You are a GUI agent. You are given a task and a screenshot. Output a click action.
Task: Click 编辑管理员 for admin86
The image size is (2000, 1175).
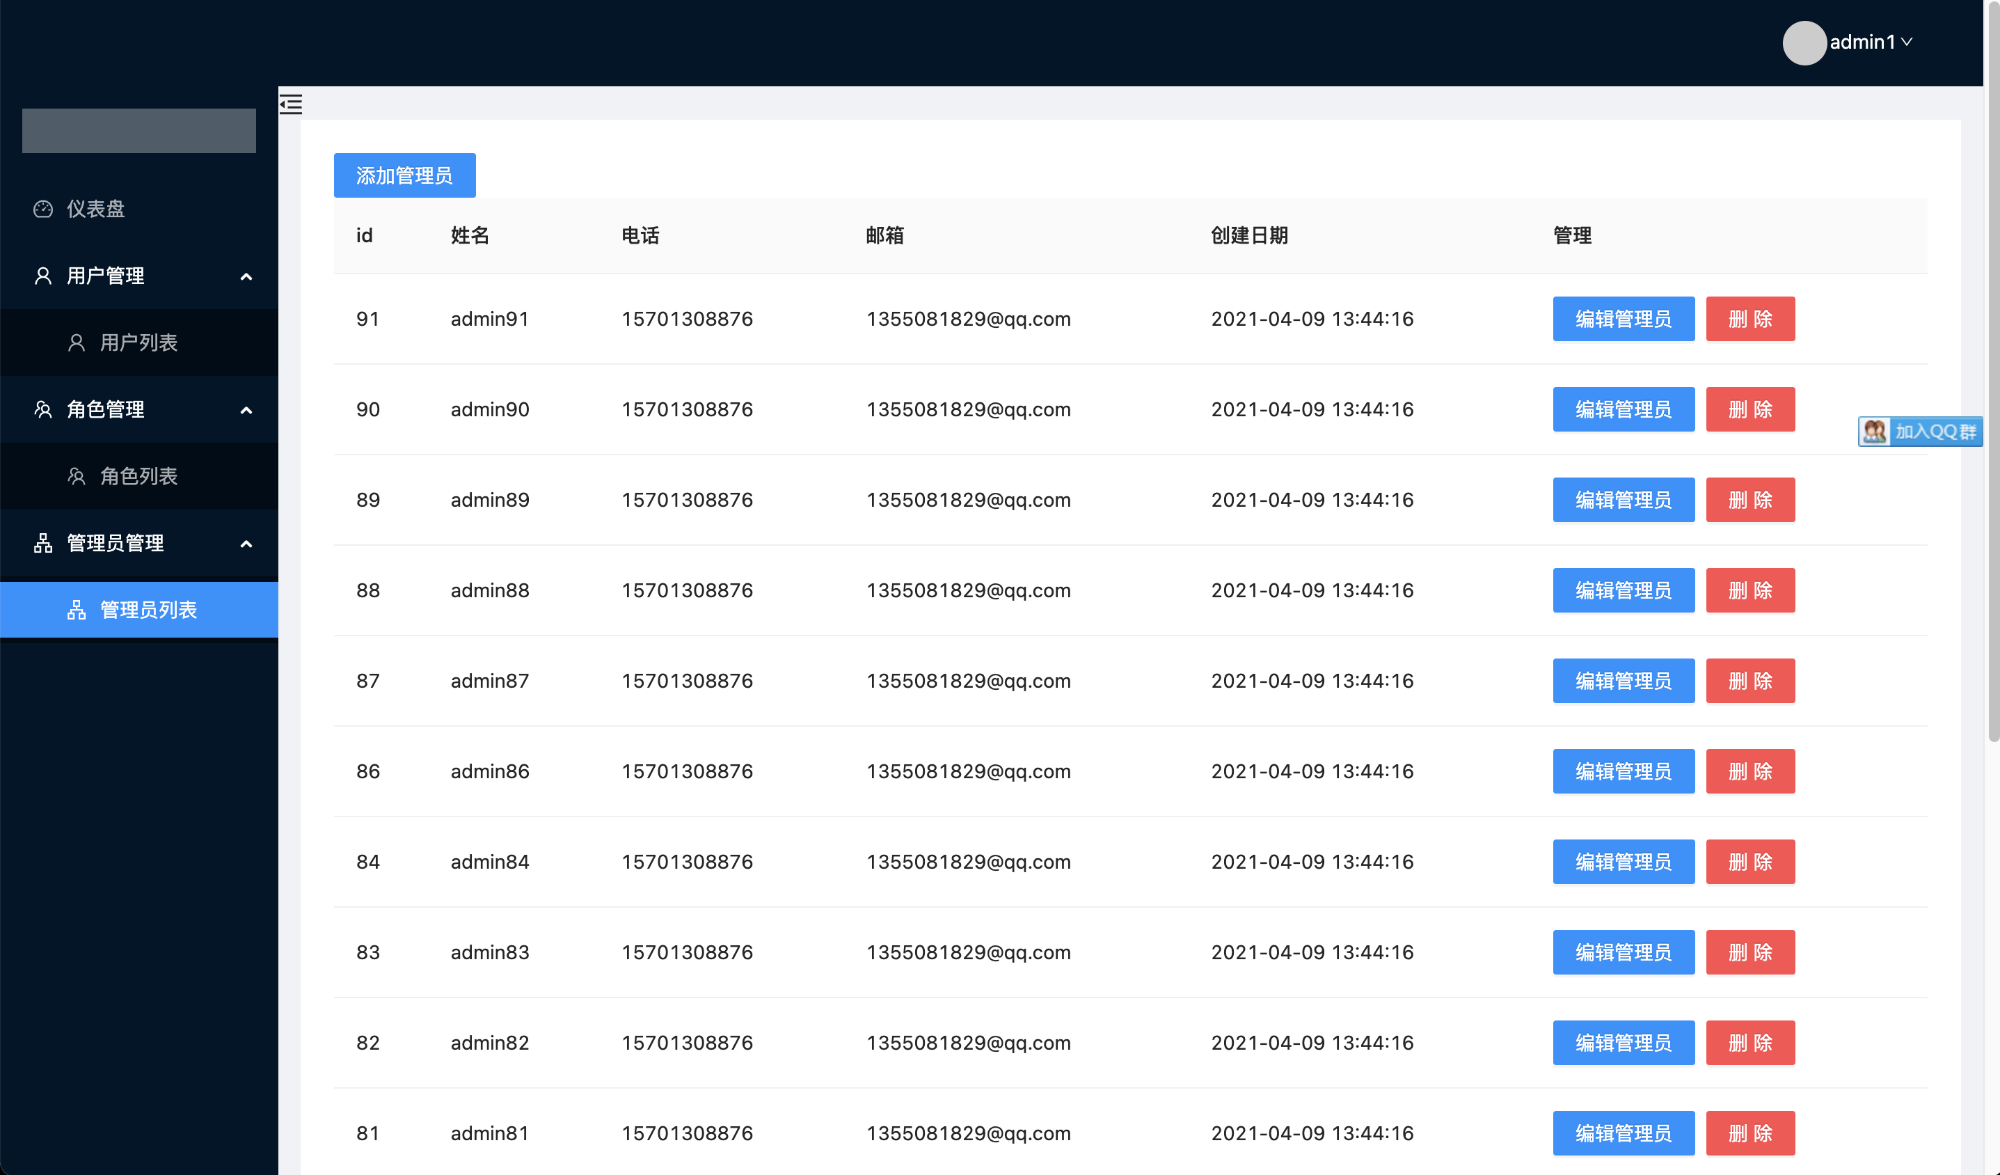(1623, 771)
